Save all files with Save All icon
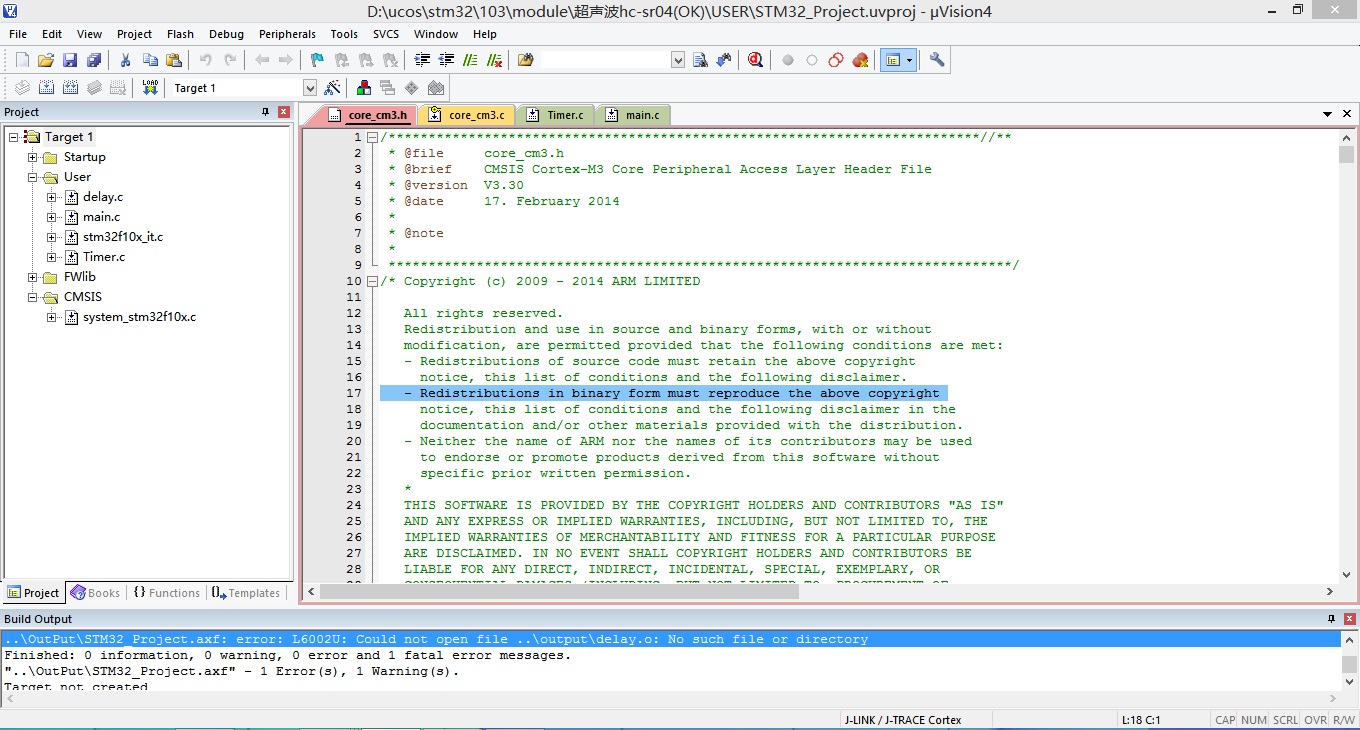The image size is (1360, 730). [94, 60]
